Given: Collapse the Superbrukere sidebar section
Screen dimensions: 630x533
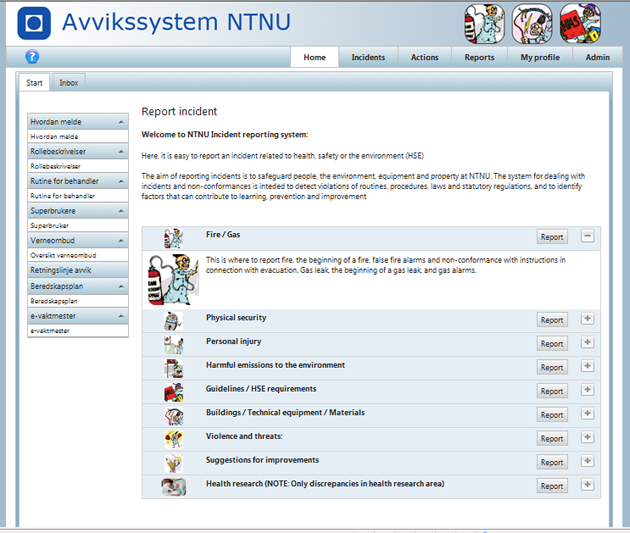Looking at the screenshot, I should (x=121, y=211).
